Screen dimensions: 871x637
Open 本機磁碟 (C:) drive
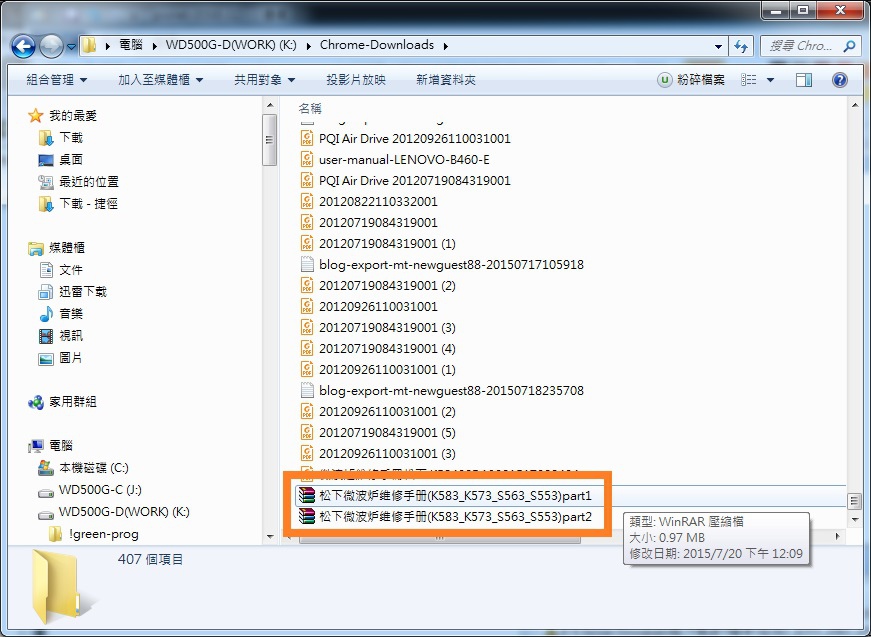click(x=94, y=468)
